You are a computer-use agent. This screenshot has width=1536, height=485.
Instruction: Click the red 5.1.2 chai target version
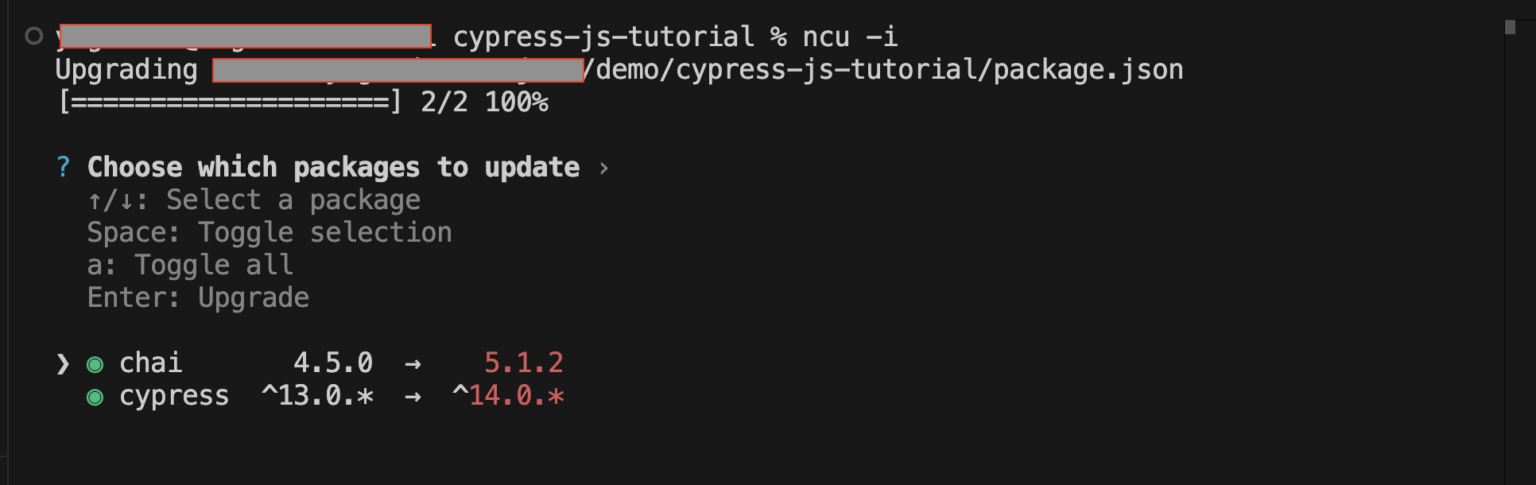(x=524, y=362)
